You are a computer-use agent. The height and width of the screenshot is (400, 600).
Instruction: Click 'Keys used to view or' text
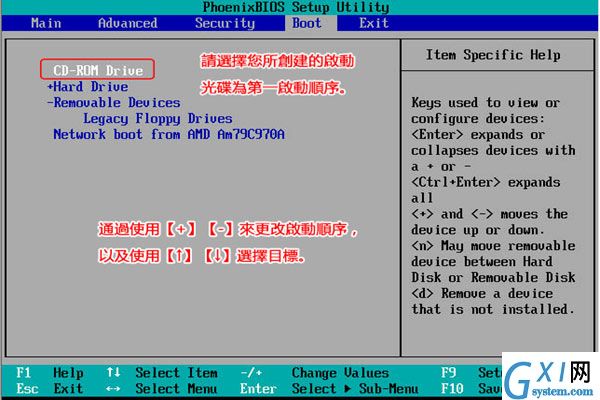pyautogui.click(x=486, y=103)
